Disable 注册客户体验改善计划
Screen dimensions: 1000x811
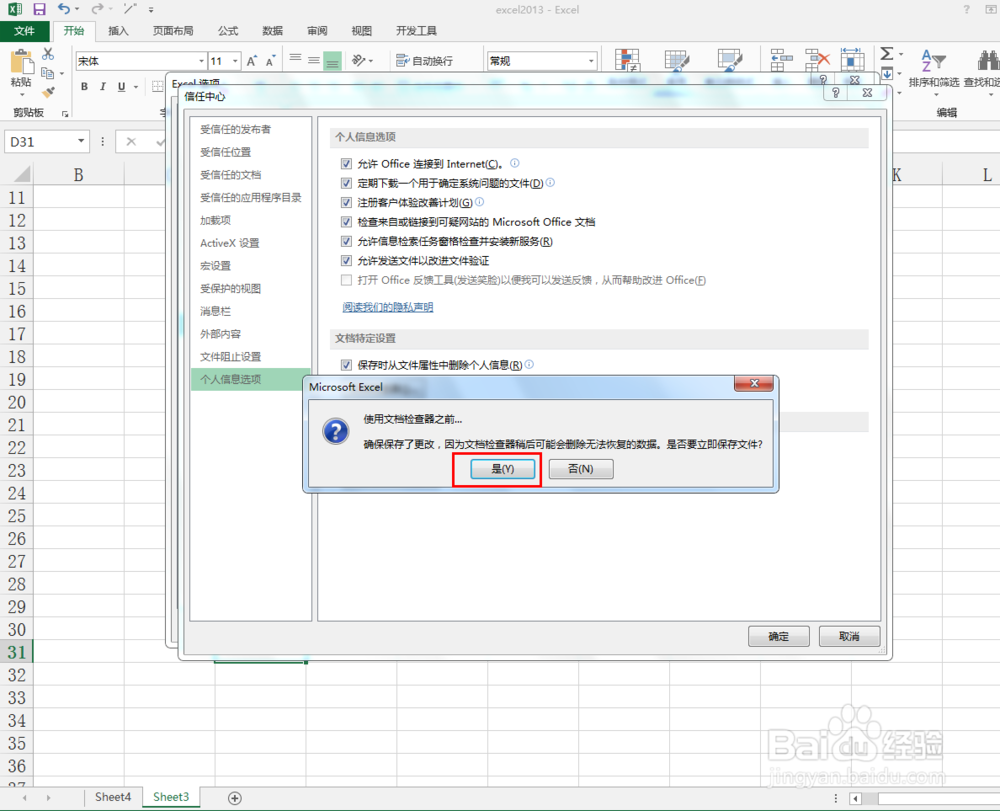(x=346, y=202)
